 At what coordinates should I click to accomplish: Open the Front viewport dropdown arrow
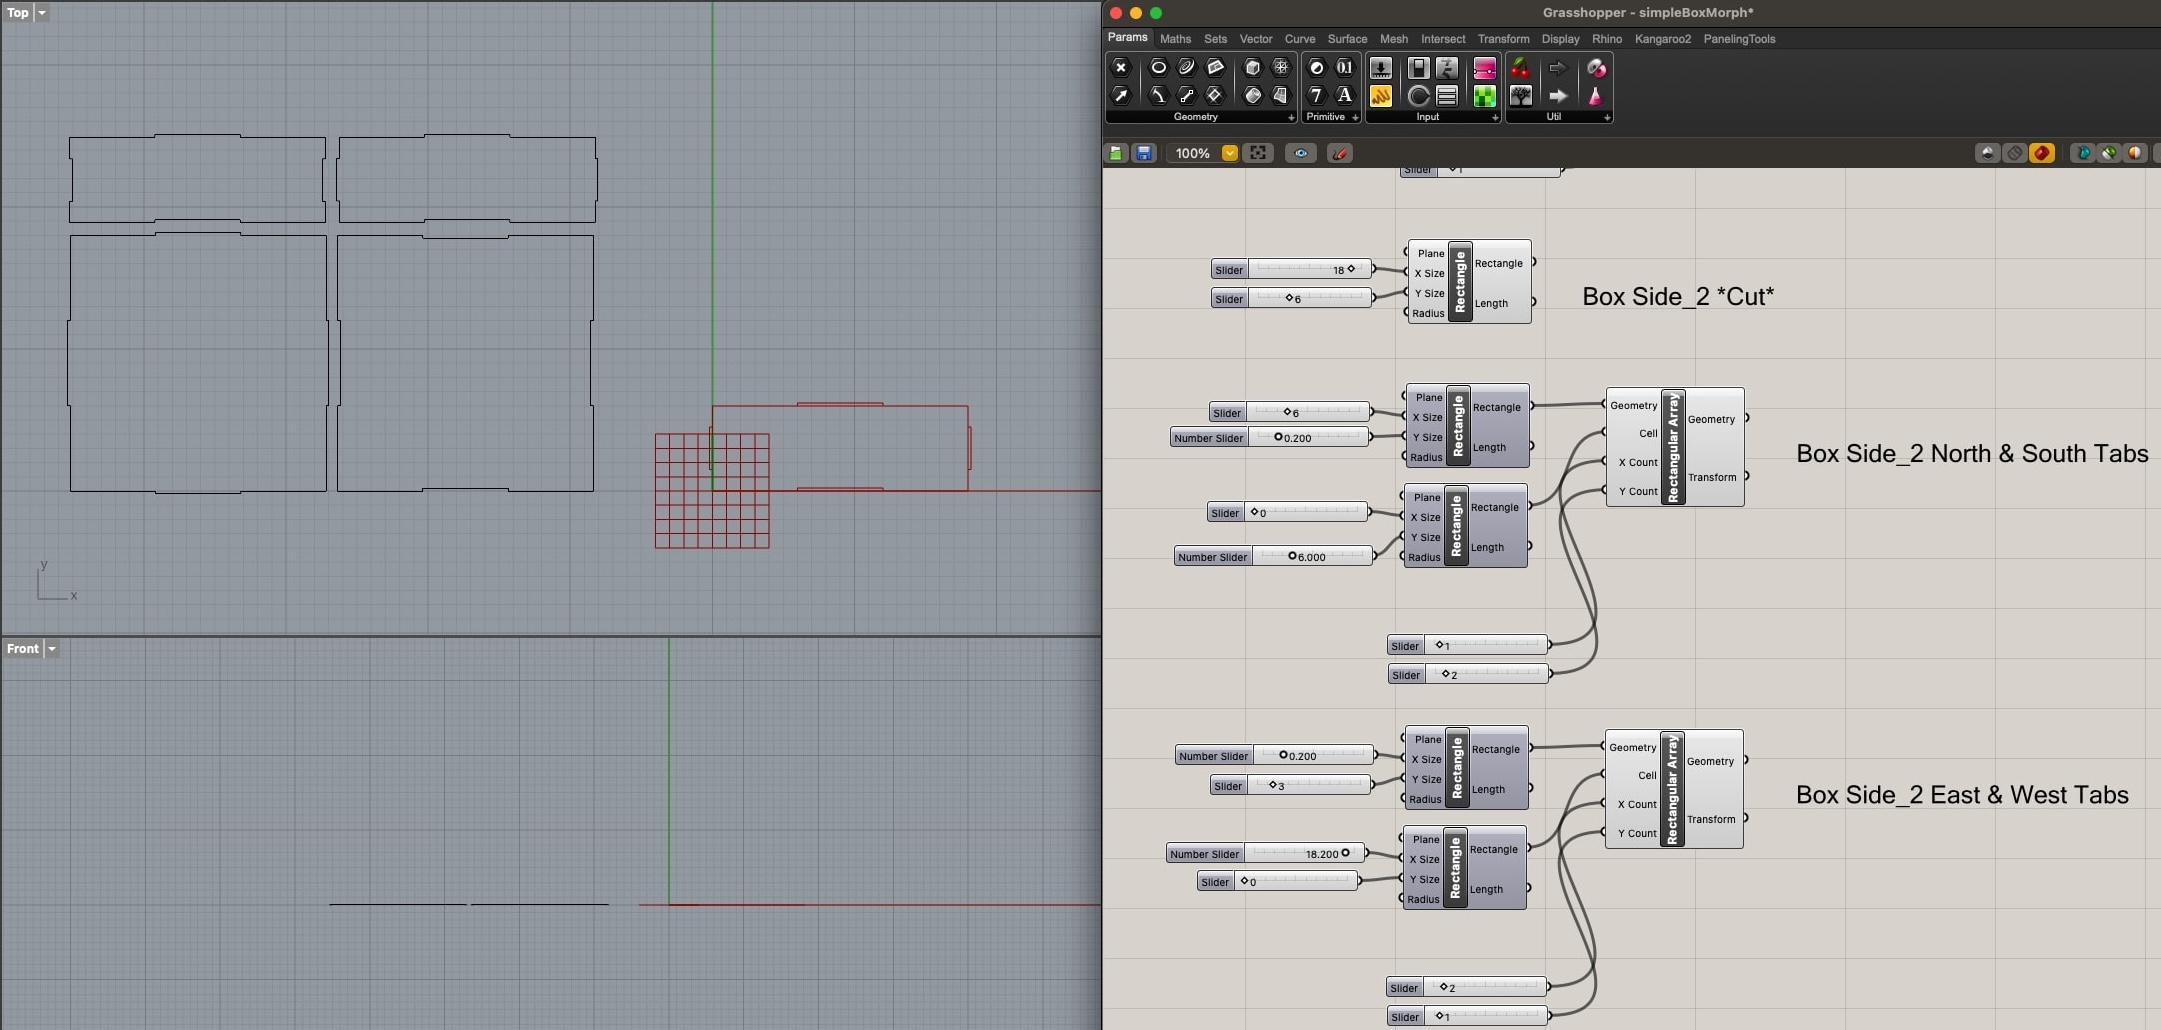click(x=52, y=649)
